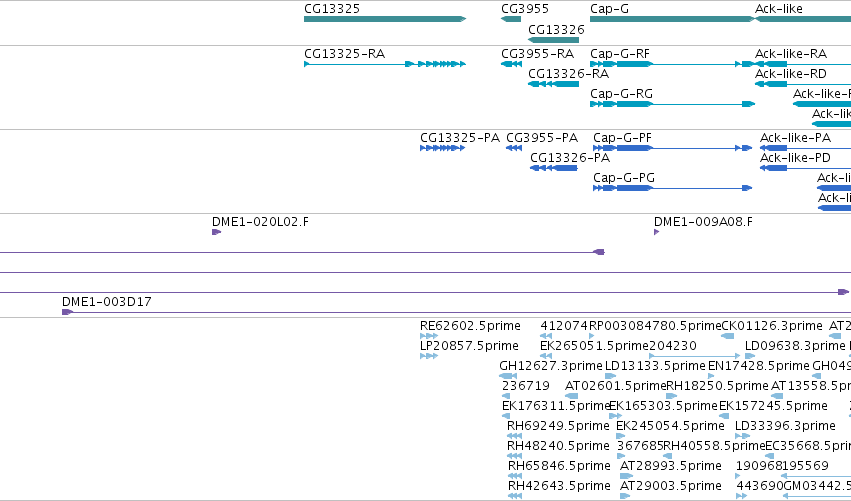851x501 pixels.
Task: Select the CG13325 gene feature
Action: click(385, 19)
